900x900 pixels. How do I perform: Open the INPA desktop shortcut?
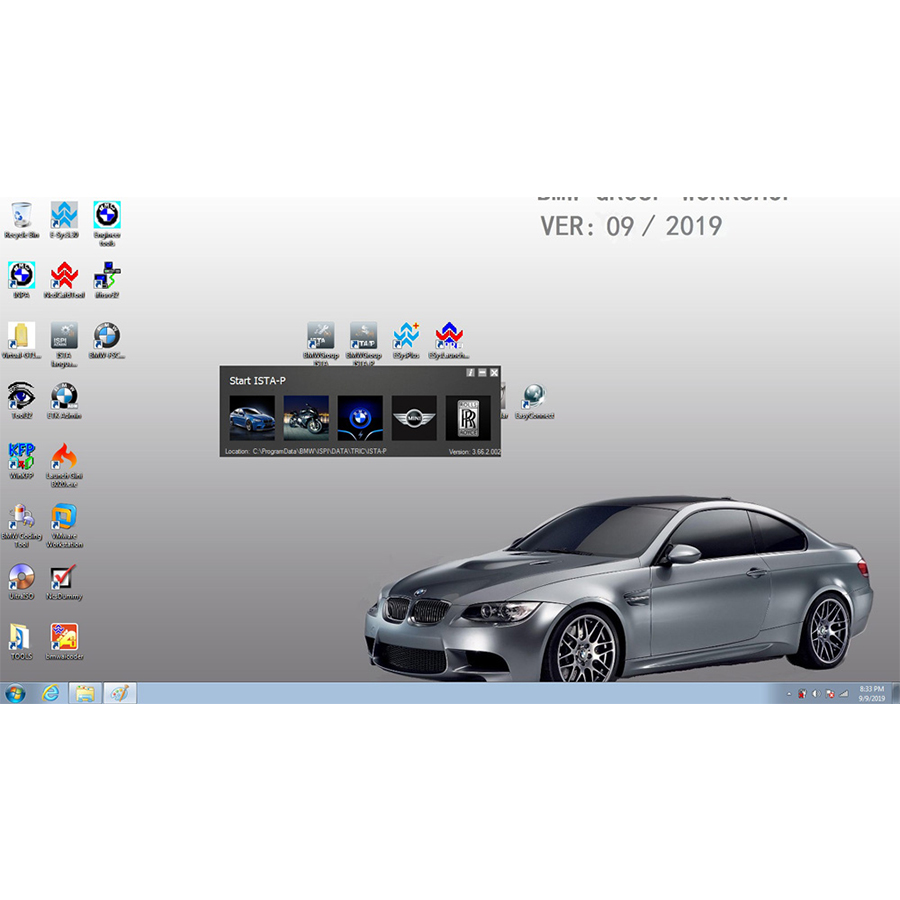[21, 276]
